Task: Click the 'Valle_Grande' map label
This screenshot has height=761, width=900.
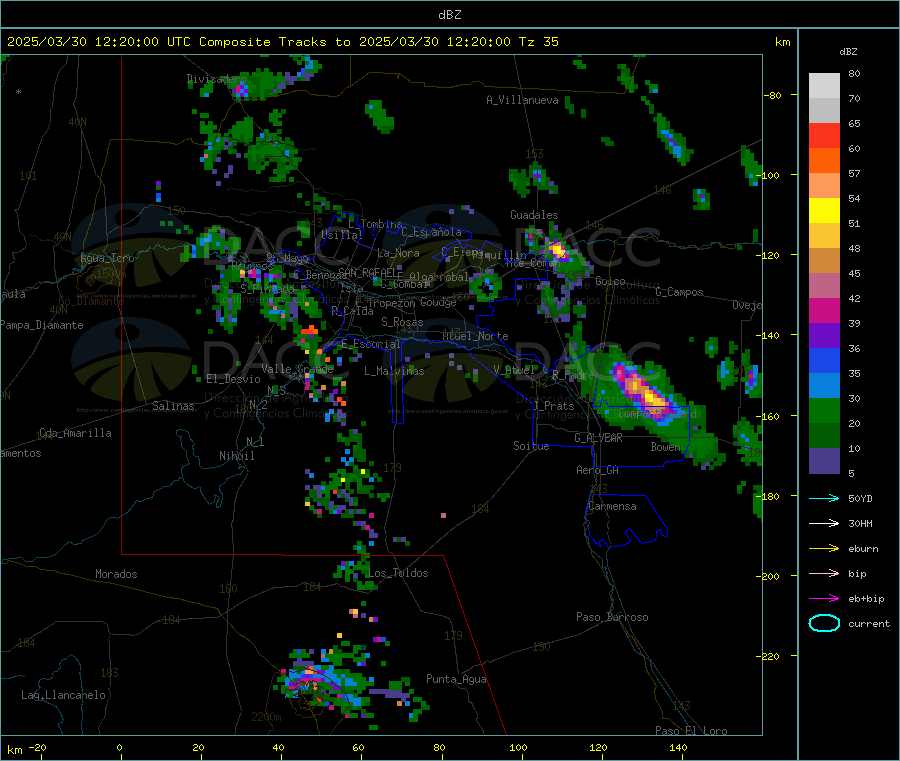Action: click(297, 368)
